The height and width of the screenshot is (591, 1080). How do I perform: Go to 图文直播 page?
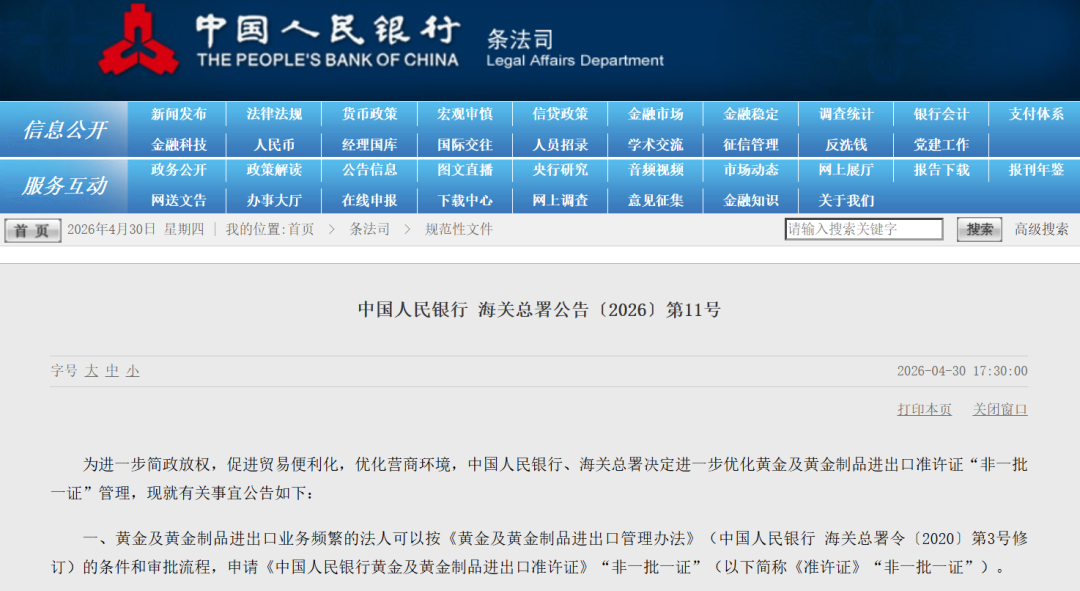click(x=465, y=170)
